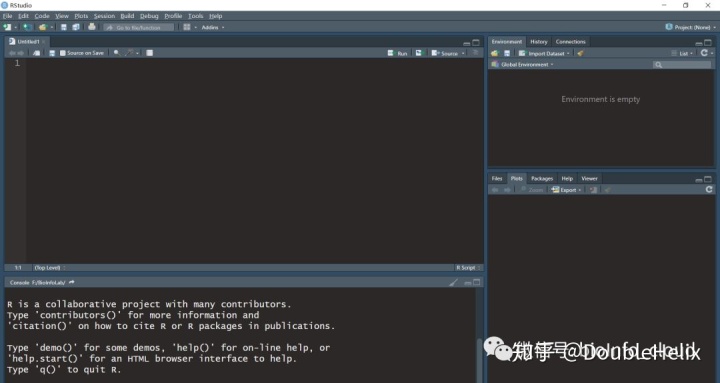Clear the console with broom icon
720x383 pixels.
(454, 282)
